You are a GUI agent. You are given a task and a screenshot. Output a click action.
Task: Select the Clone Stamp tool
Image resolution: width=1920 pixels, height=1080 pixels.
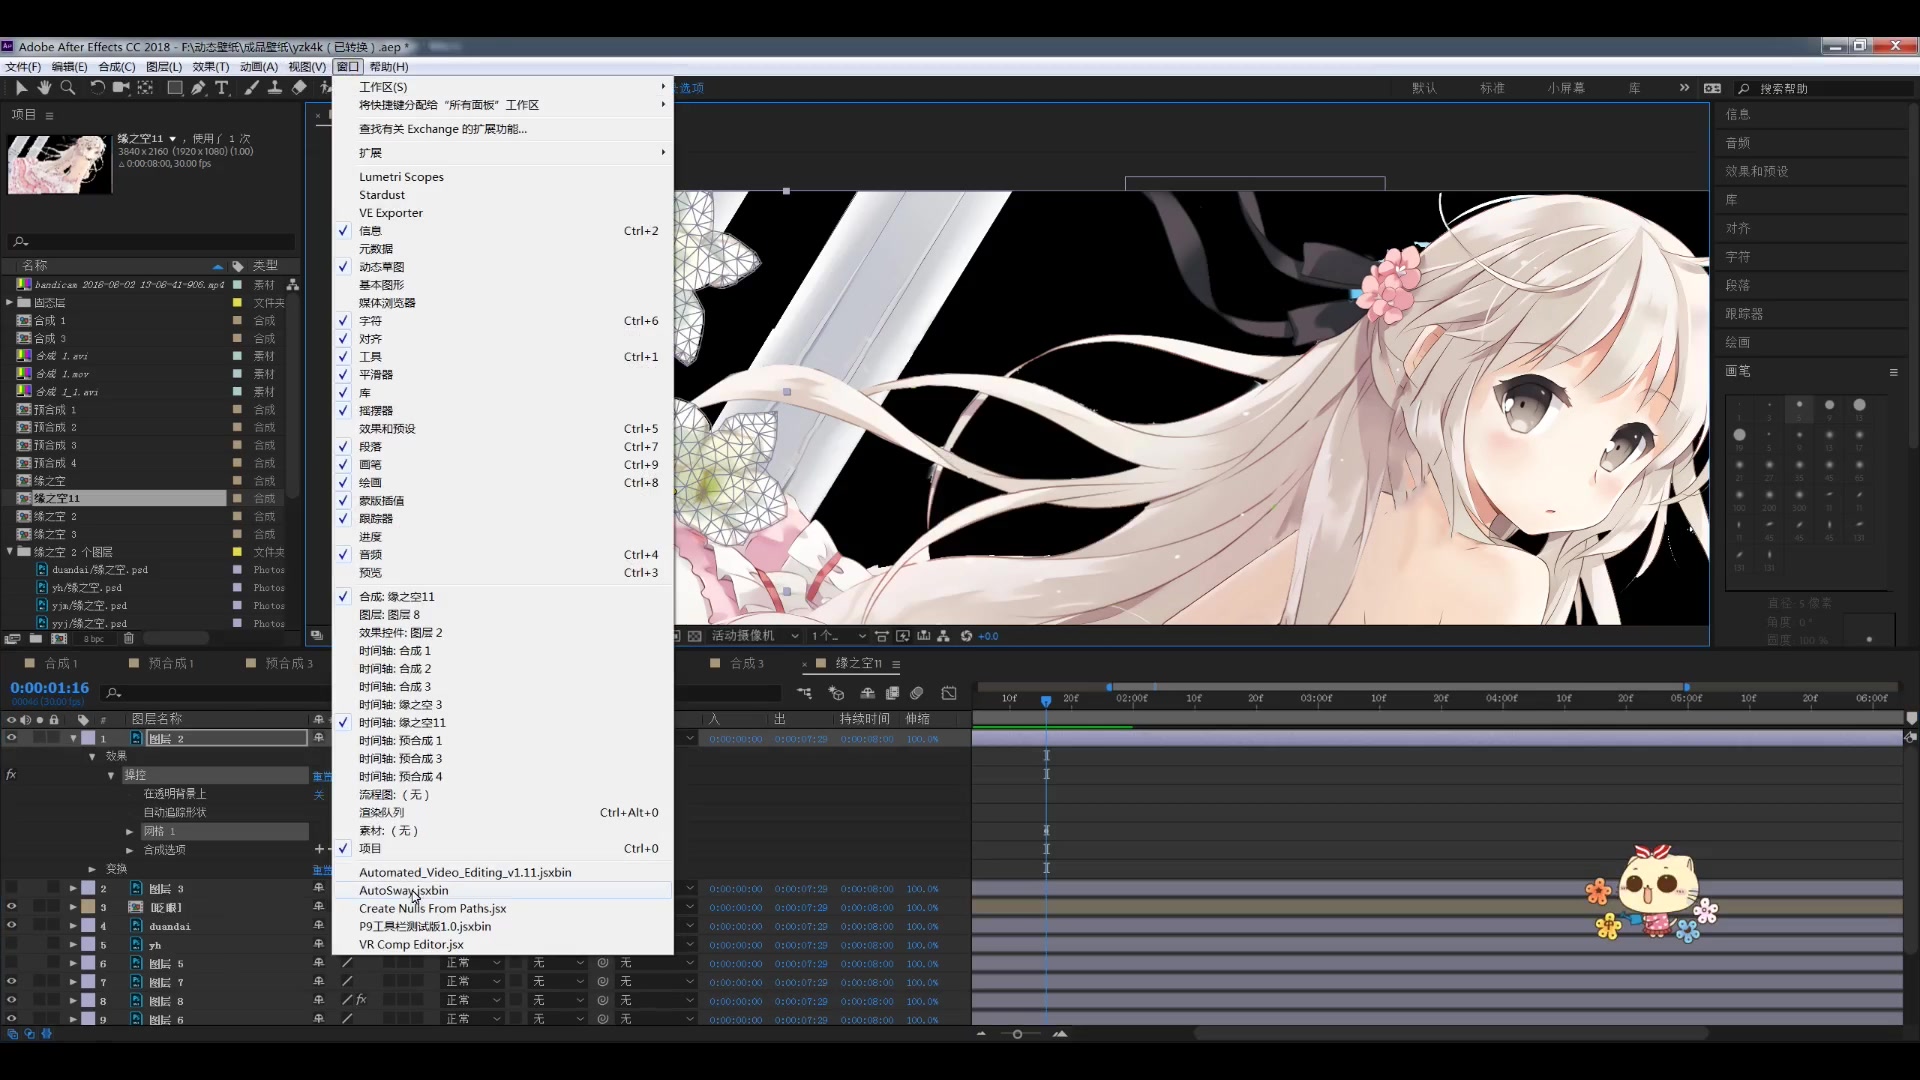pyautogui.click(x=274, y=88)
